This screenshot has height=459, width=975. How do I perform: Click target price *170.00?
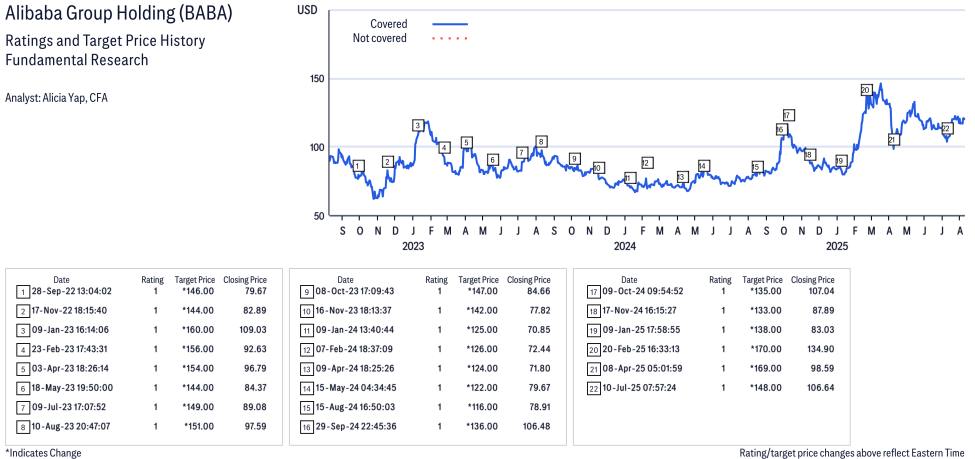pos(766,349)
